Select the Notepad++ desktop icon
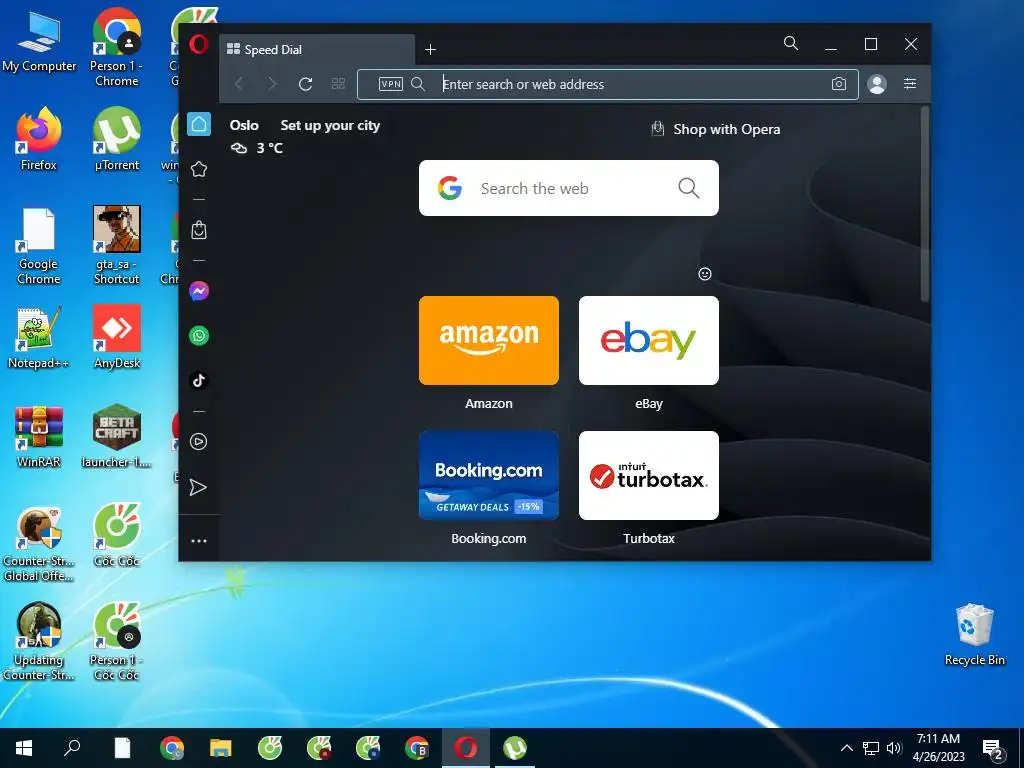 (39, 338)
